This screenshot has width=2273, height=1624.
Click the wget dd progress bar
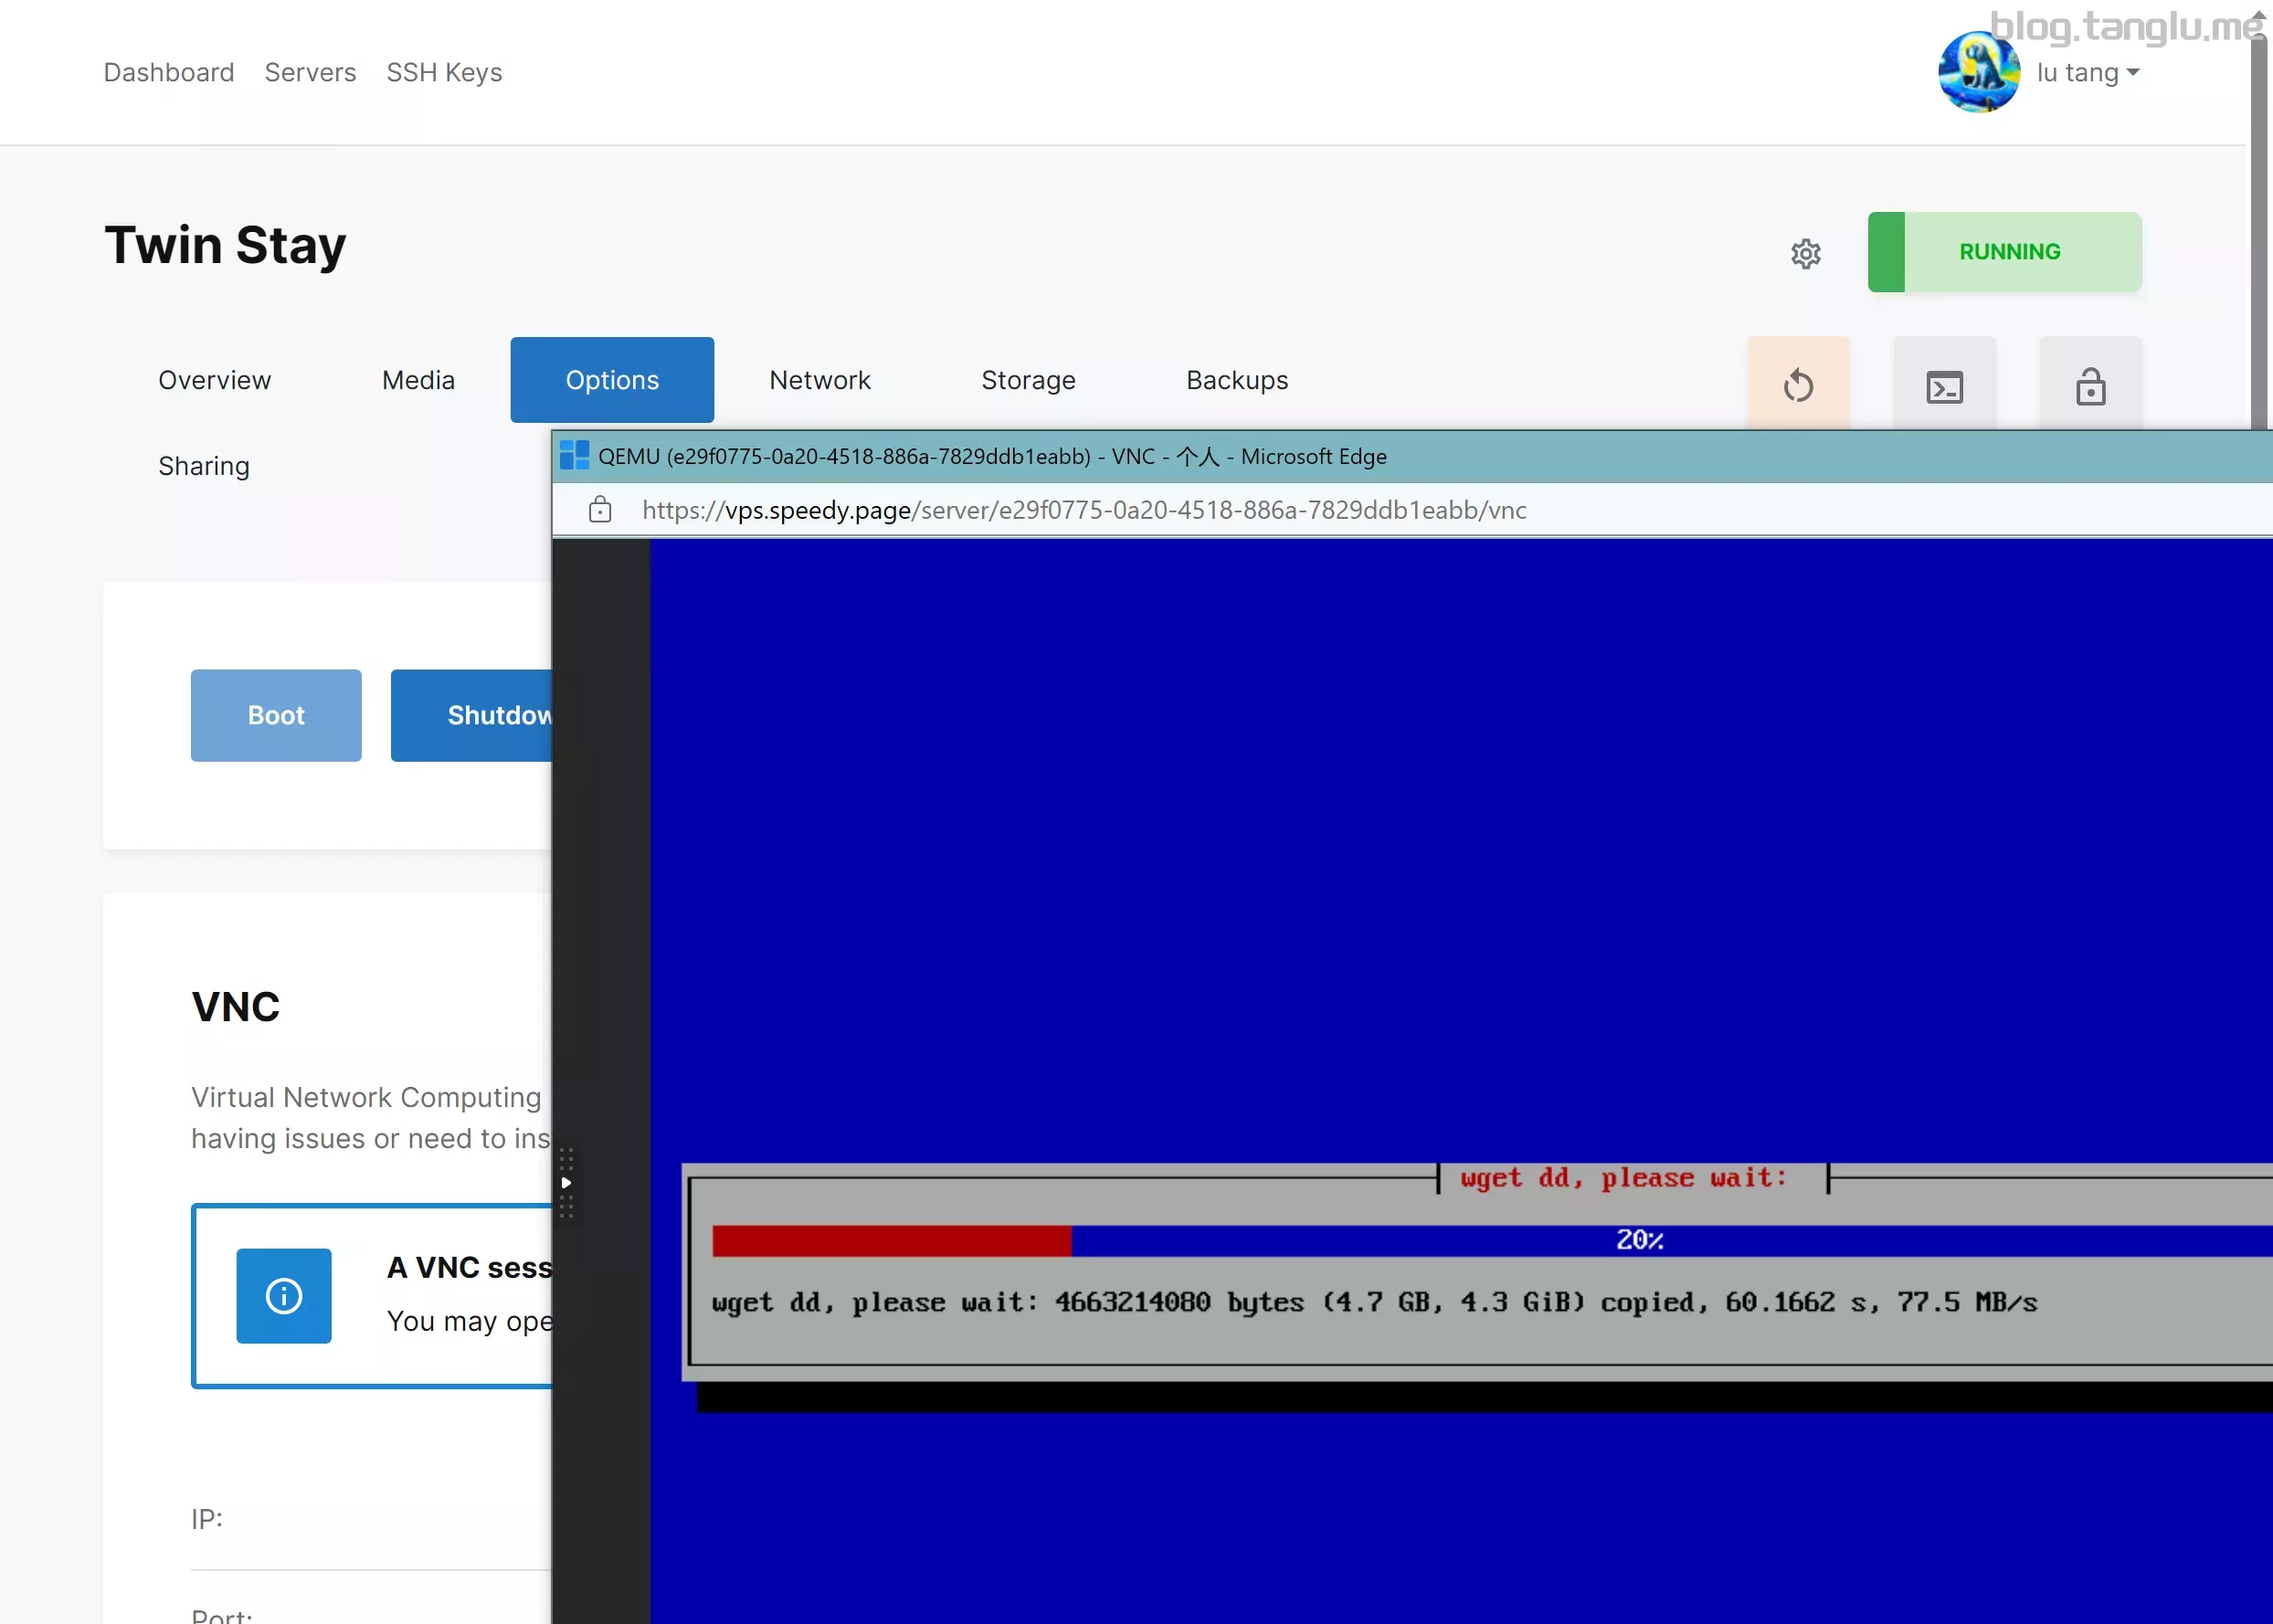(1490, 1240)
